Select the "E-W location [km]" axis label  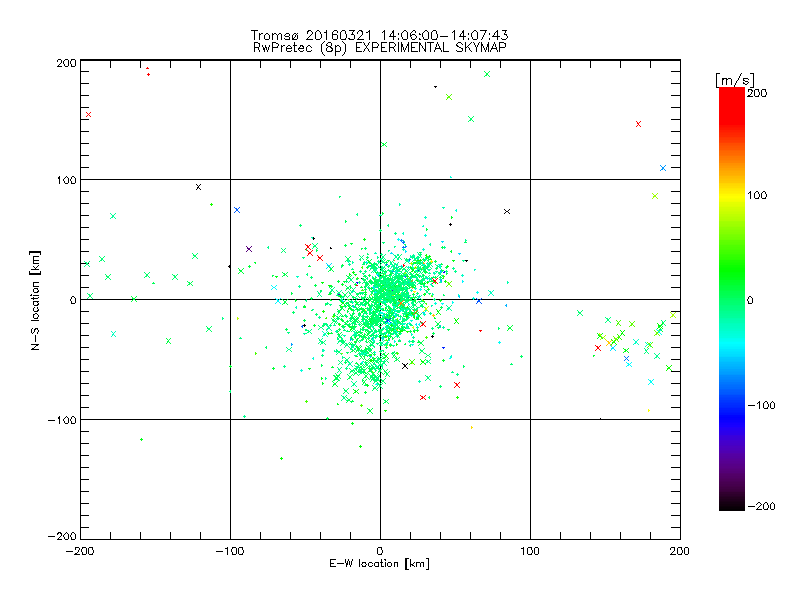coord(379,564)
